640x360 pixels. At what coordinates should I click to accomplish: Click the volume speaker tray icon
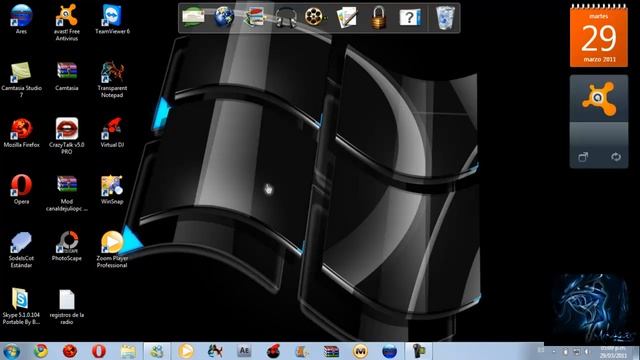tap(587, 351)
